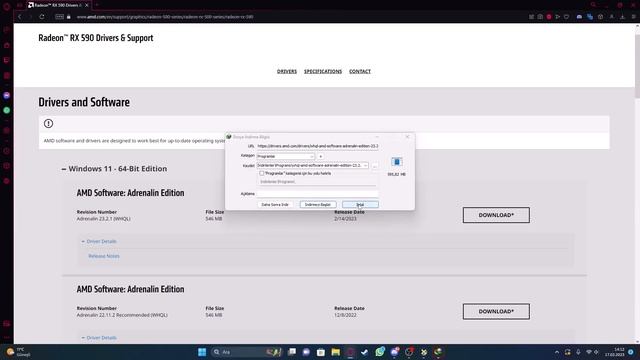
Task: Click the browse ellipsis button beside save path
Action: click(x=375, y=166)
